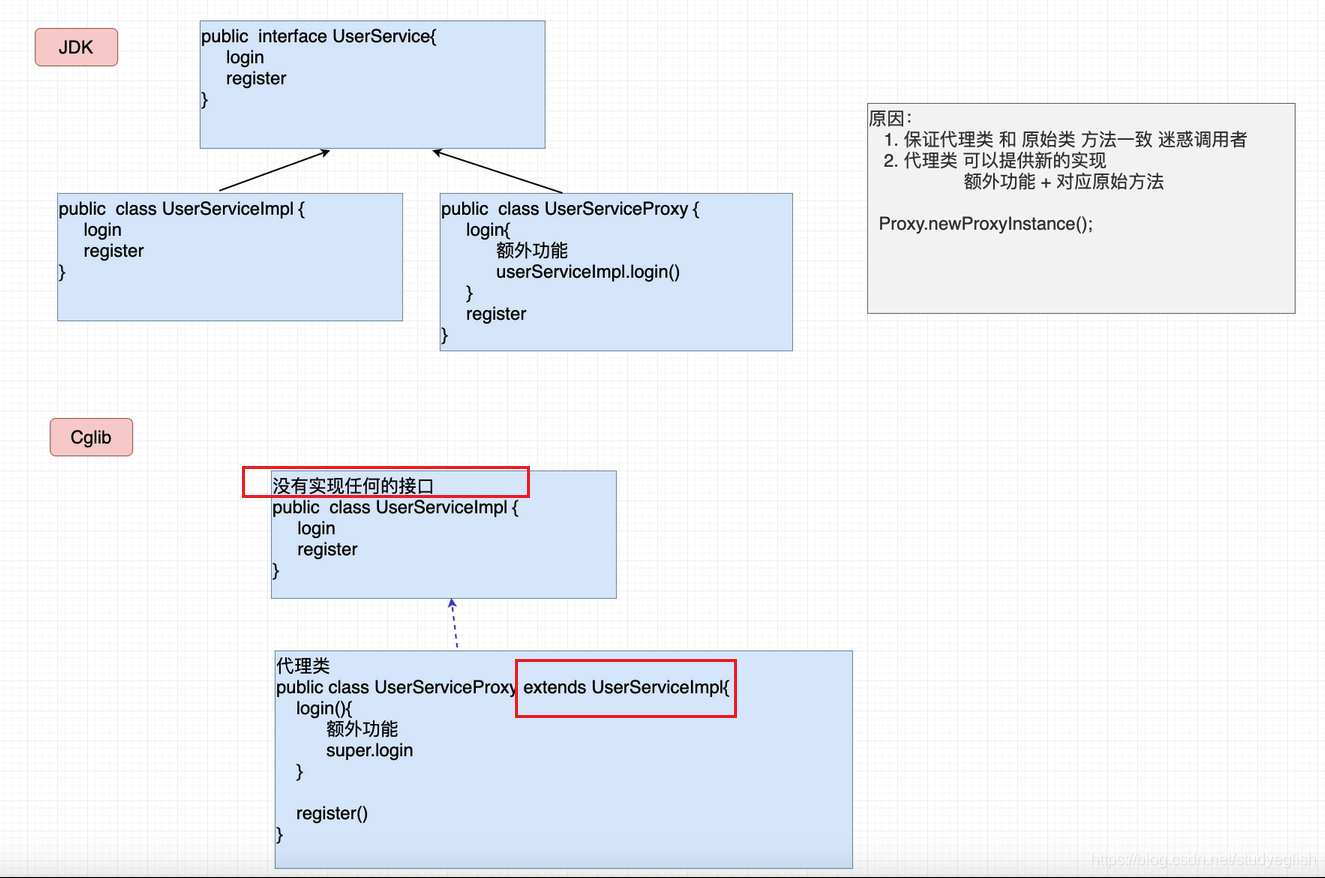
Task: Click the '代理类' label in the bottom box
Action: pyautogui.click(x=303, y=666)
